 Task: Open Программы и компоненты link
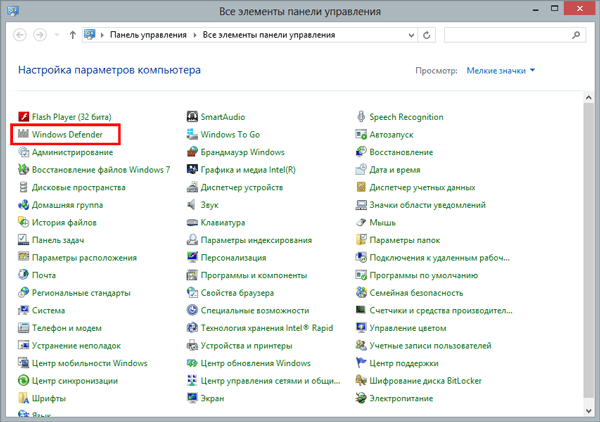tap(254, 275)
